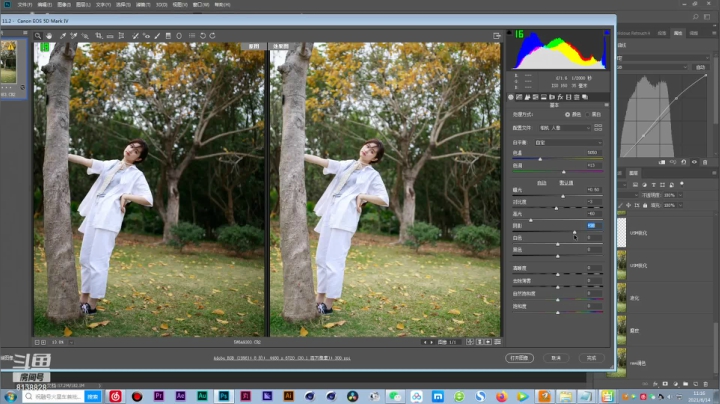Open the Lens Corrections panel icon

[552, 97]
